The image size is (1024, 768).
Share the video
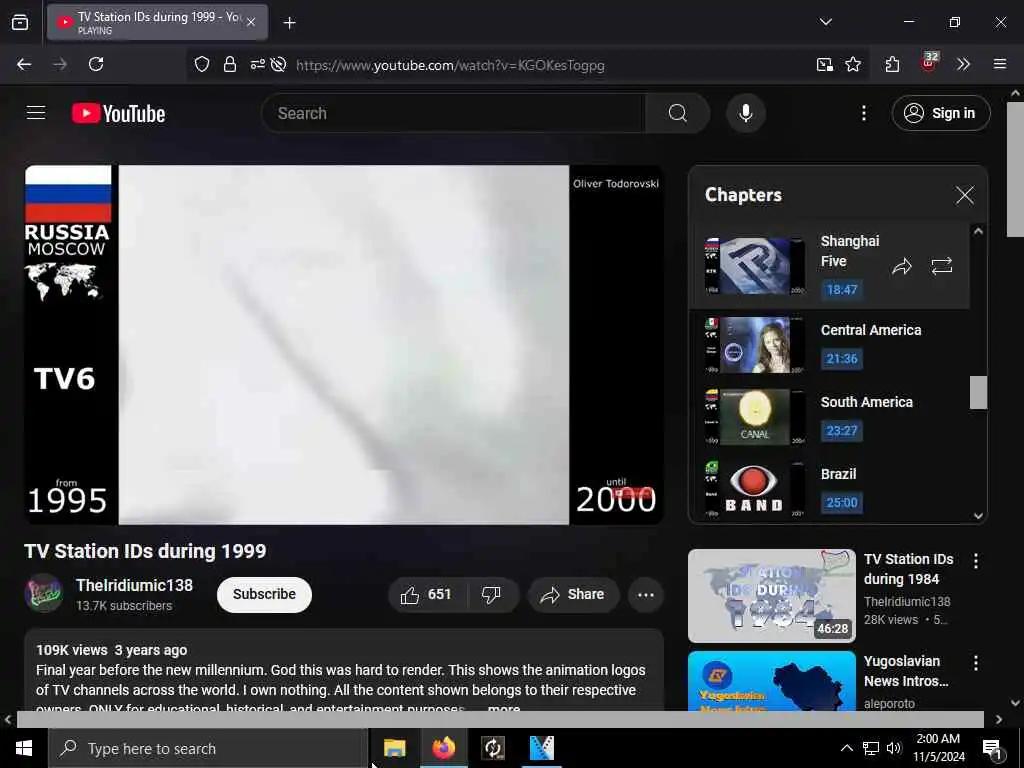click(573, 594)
